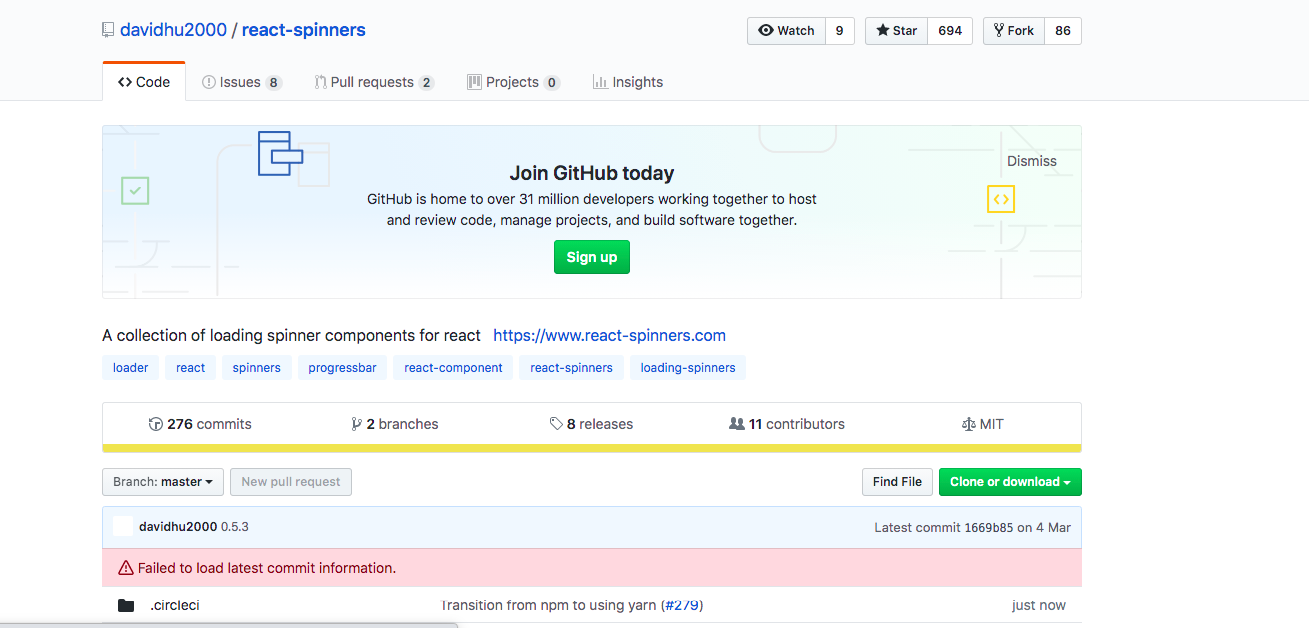The width and height of the screenshot is (1309, 628).
Task: Select the react-spinners topic tag
Action: pos(571,368)
